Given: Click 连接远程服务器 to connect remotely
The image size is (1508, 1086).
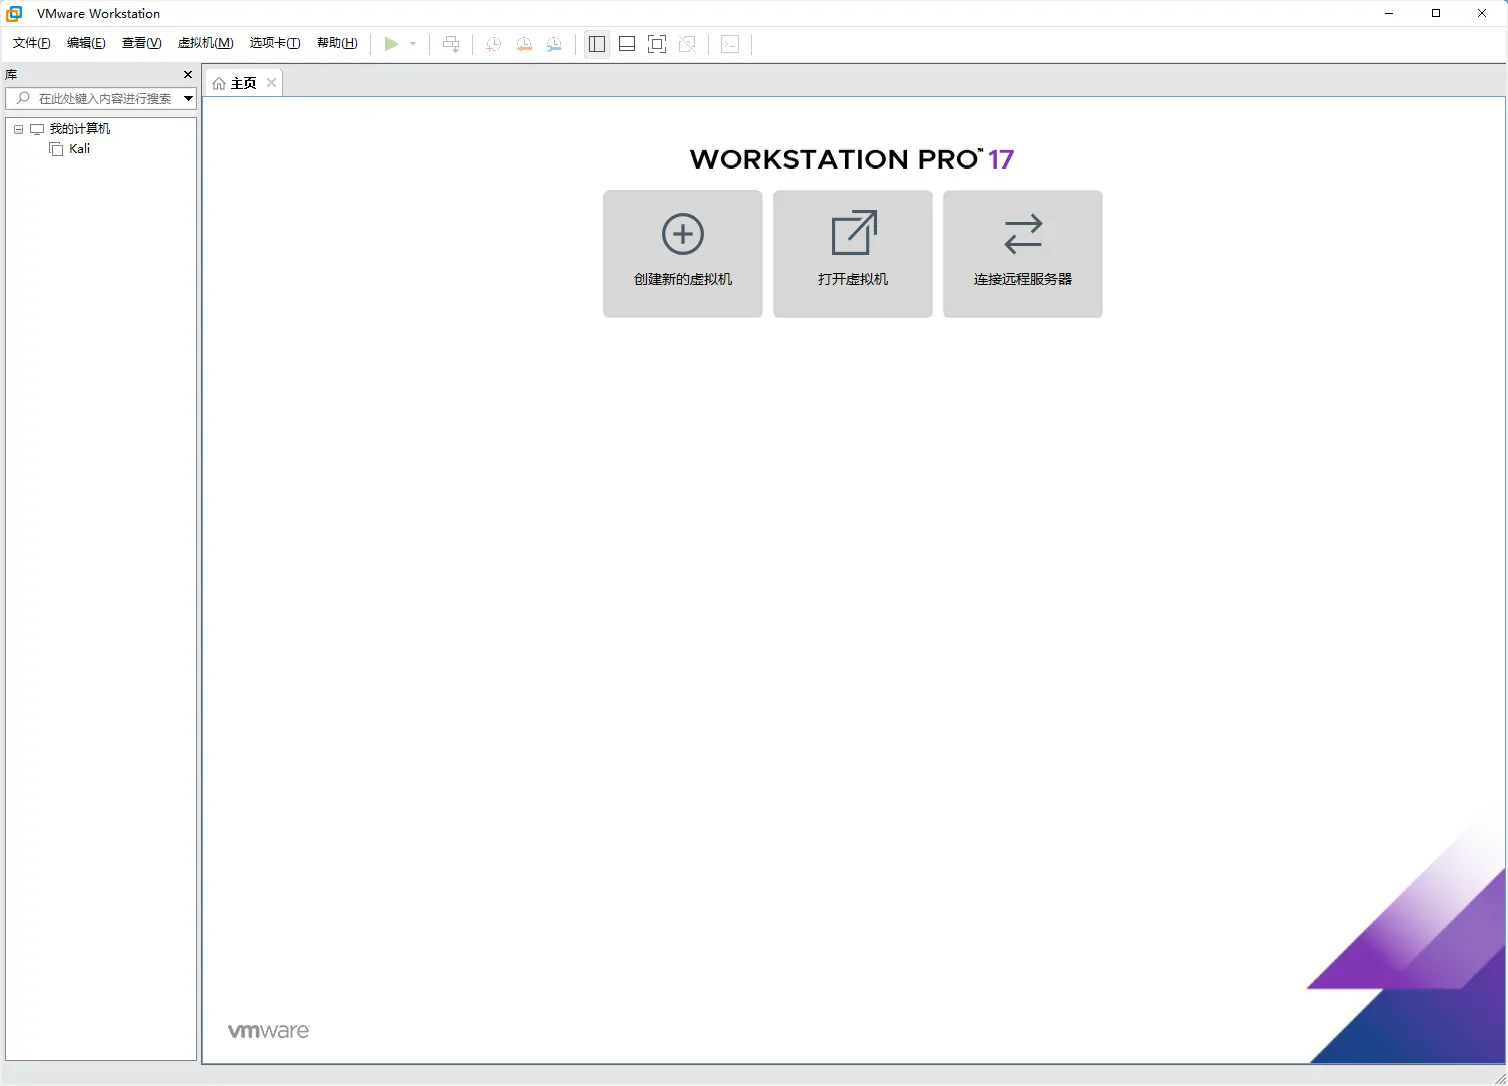Looking at the screenshot, I should coord(1022,253).
